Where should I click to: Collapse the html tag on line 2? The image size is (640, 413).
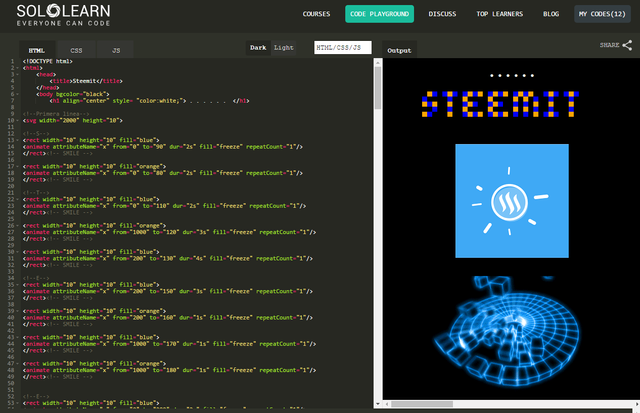18,68
